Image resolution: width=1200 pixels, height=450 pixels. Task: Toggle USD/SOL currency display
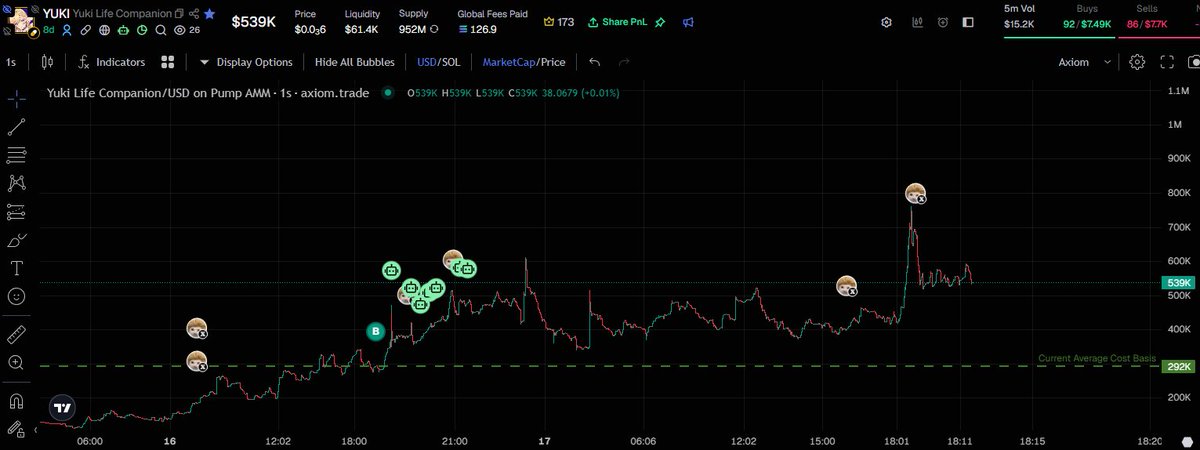pos(439,62)
